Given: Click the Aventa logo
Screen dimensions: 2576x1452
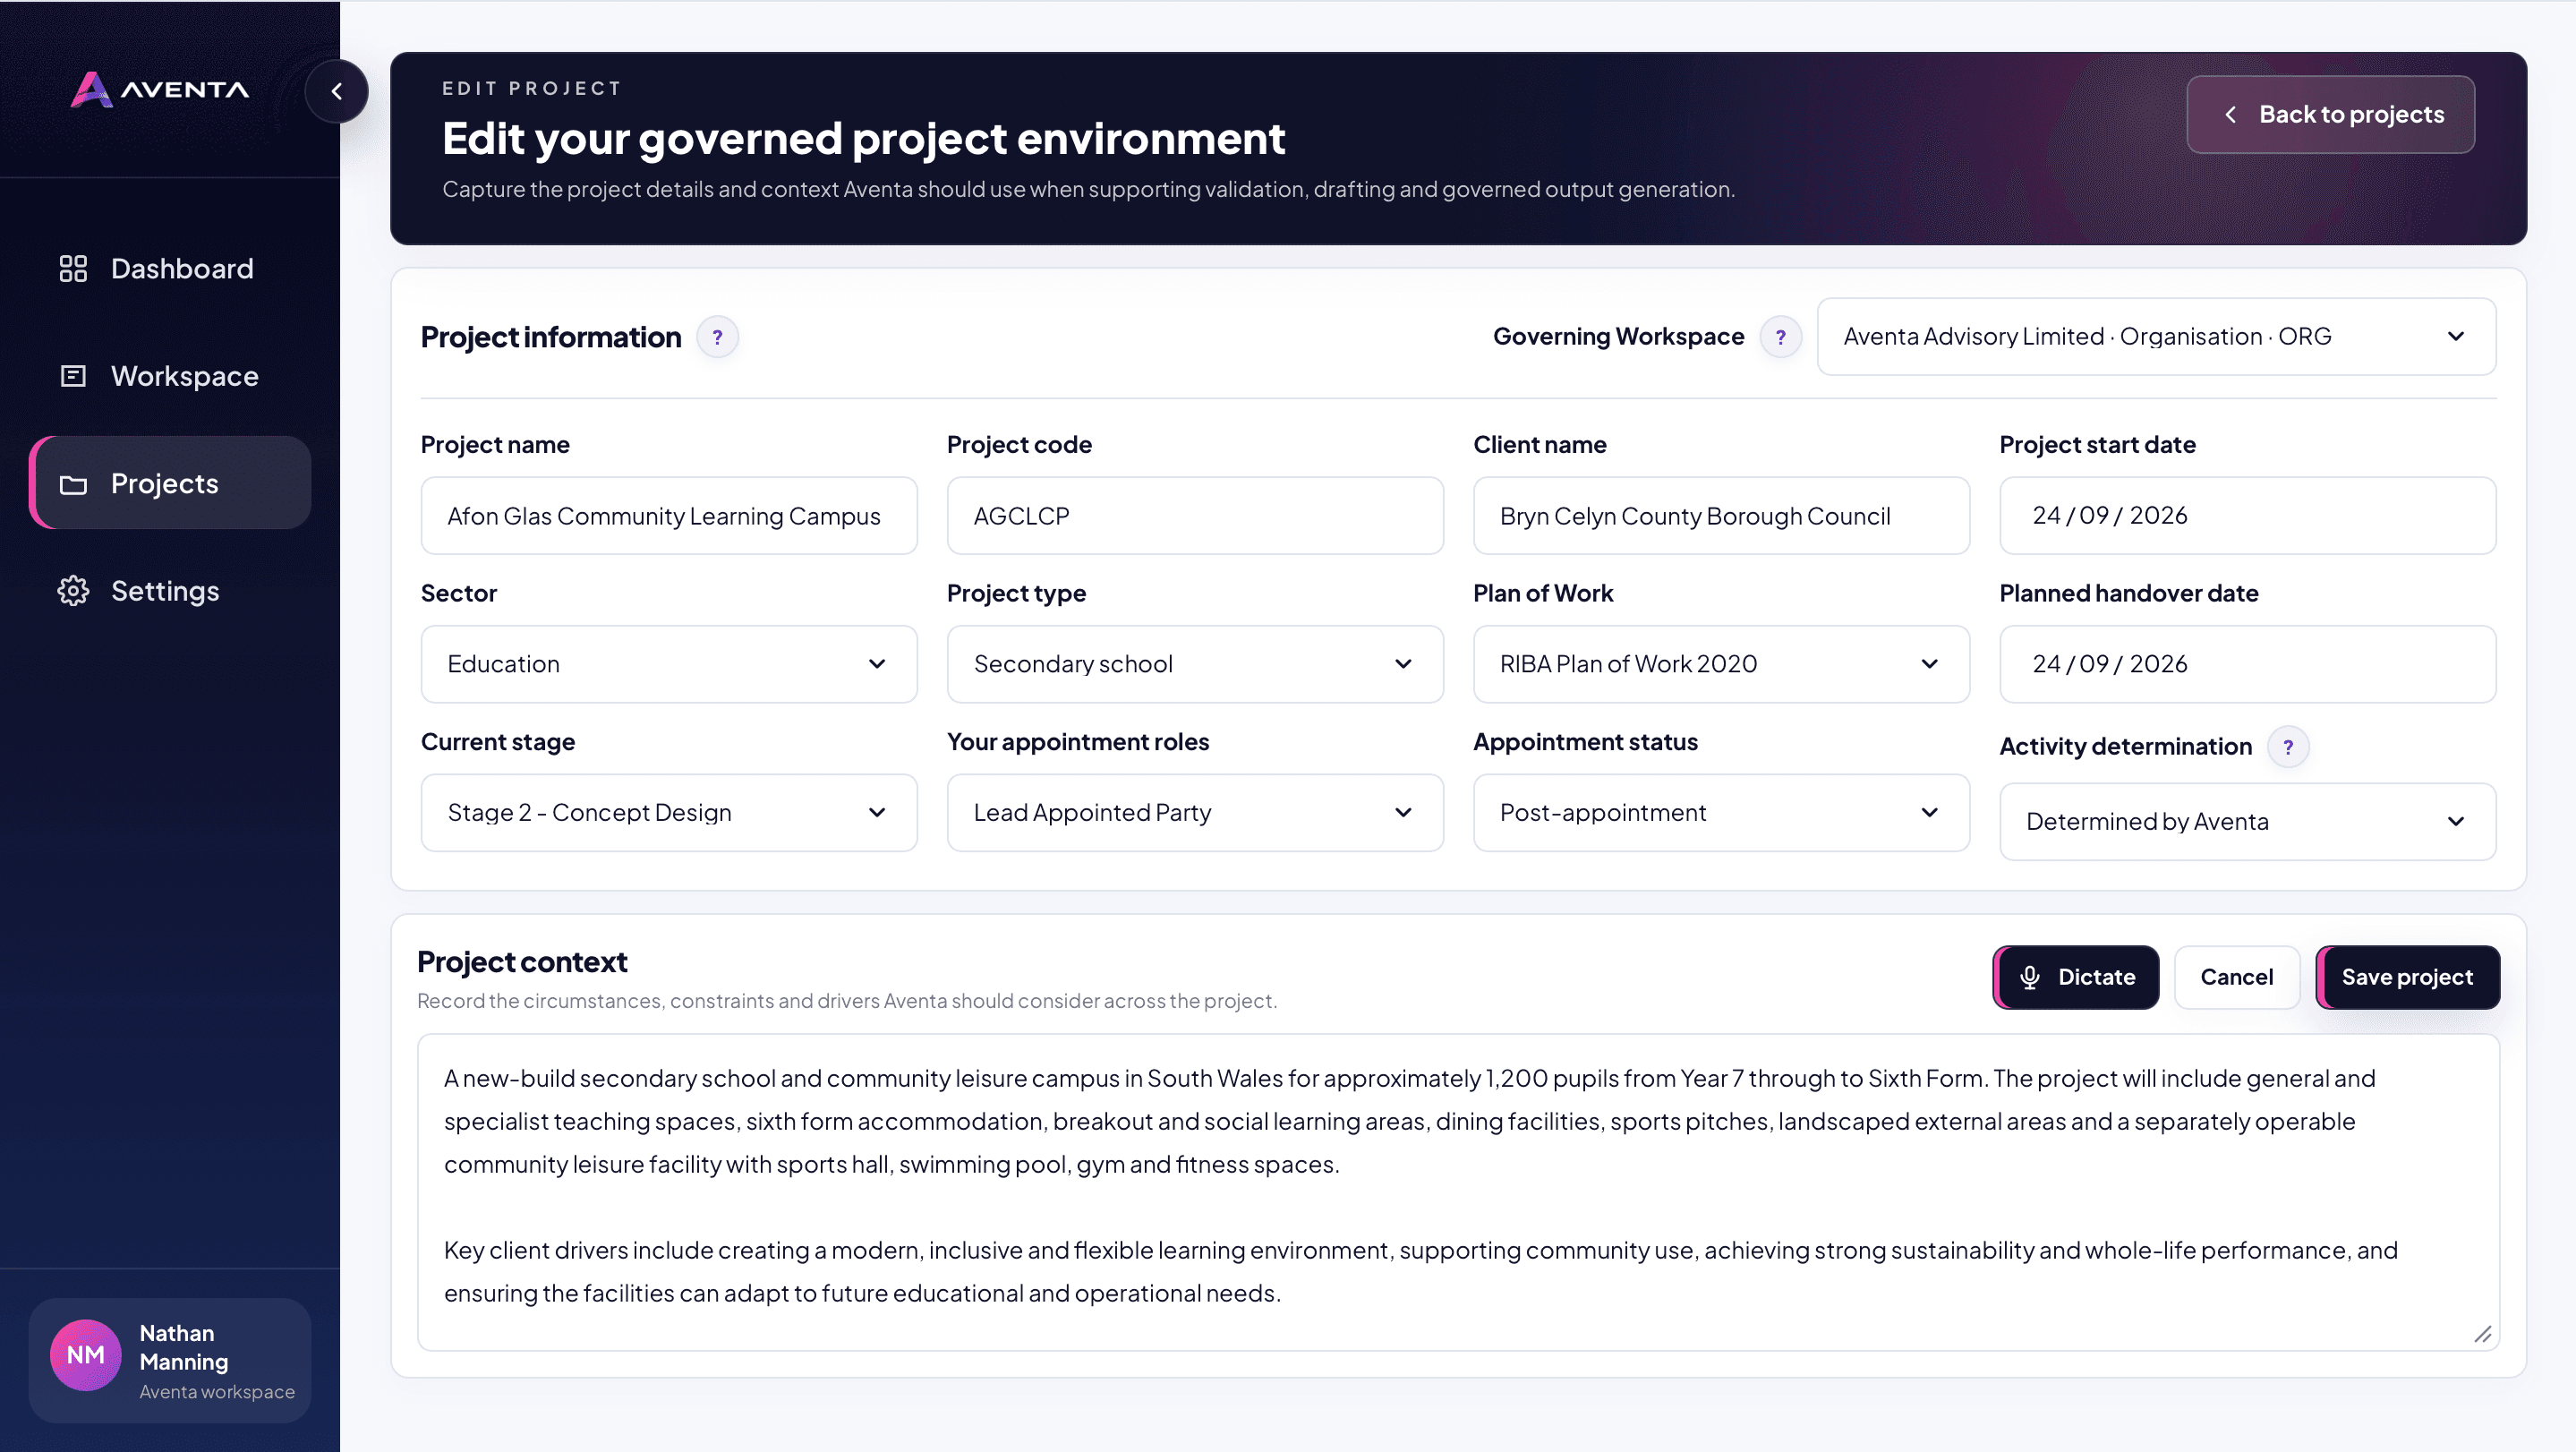Looking at the screenshot, I should [160, 90].
